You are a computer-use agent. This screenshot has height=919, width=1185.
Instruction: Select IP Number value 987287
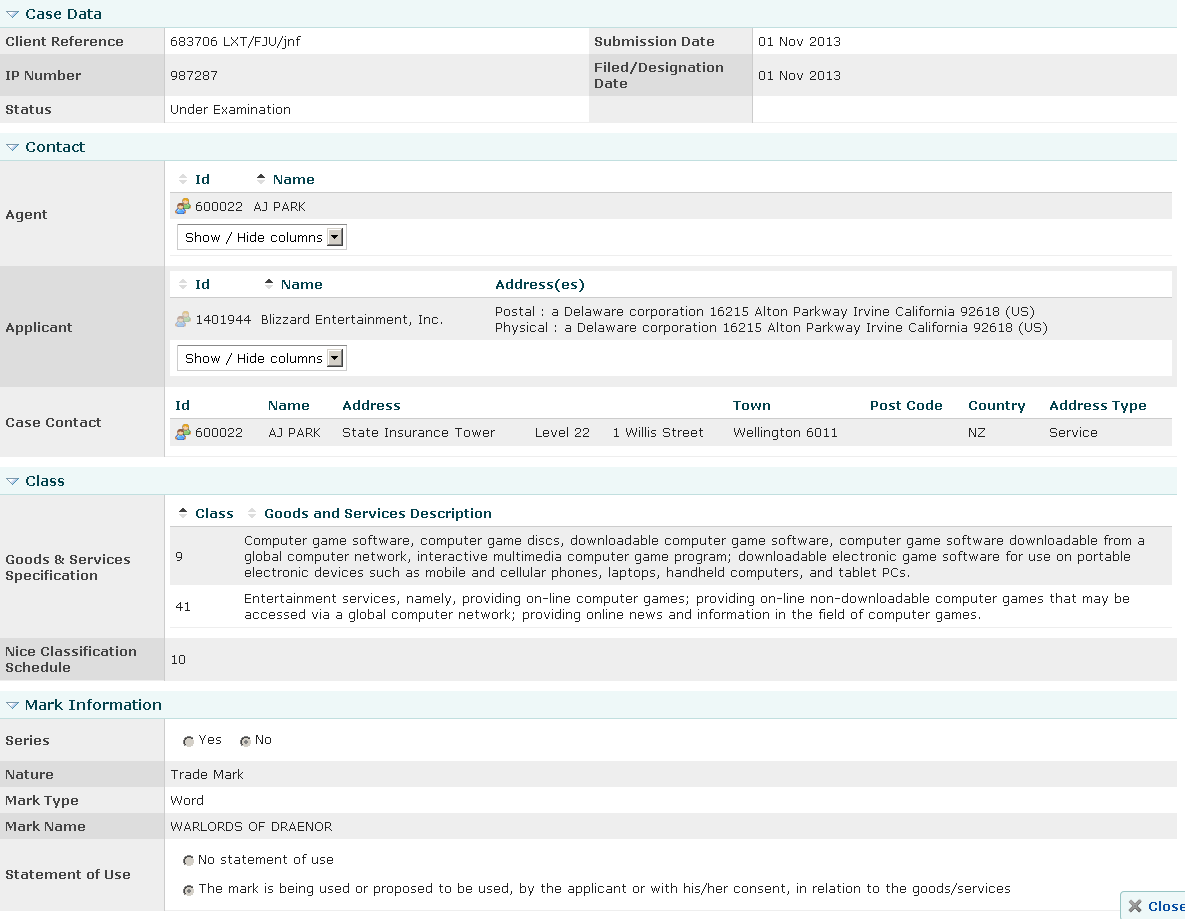[x=193, y=76]
